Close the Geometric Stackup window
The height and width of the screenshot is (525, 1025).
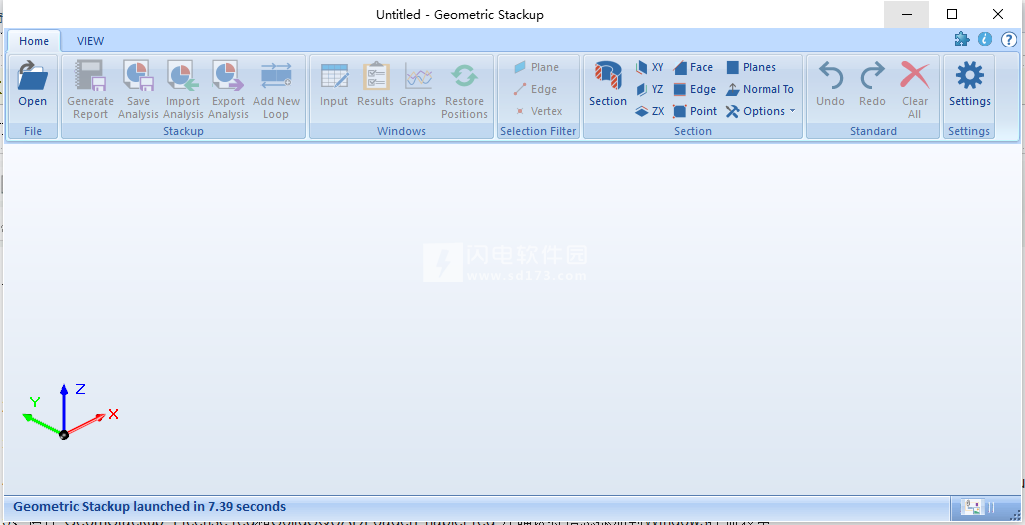998,14
